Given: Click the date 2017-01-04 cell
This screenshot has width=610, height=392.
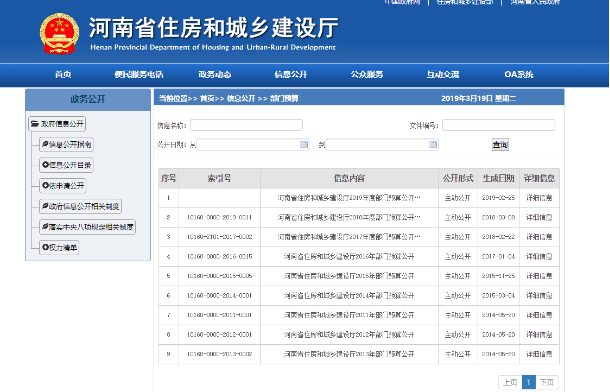Looking at the screenshot, I should (x=498, y=256).
